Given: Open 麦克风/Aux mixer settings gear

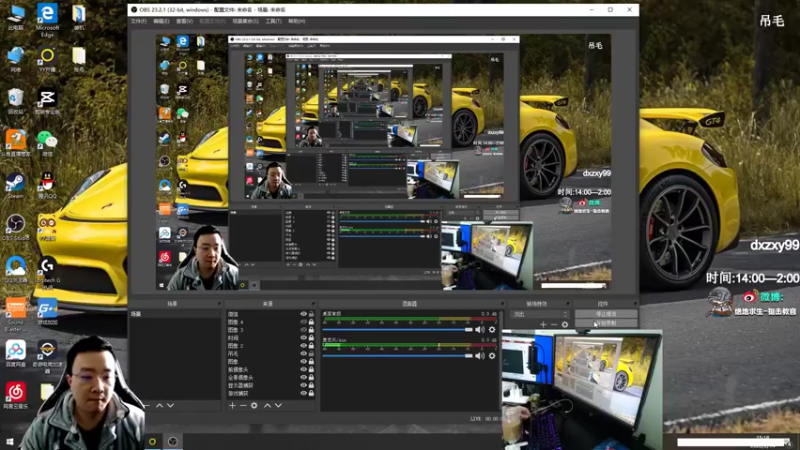Looking at the screenshot, I should tap(492, 356).
